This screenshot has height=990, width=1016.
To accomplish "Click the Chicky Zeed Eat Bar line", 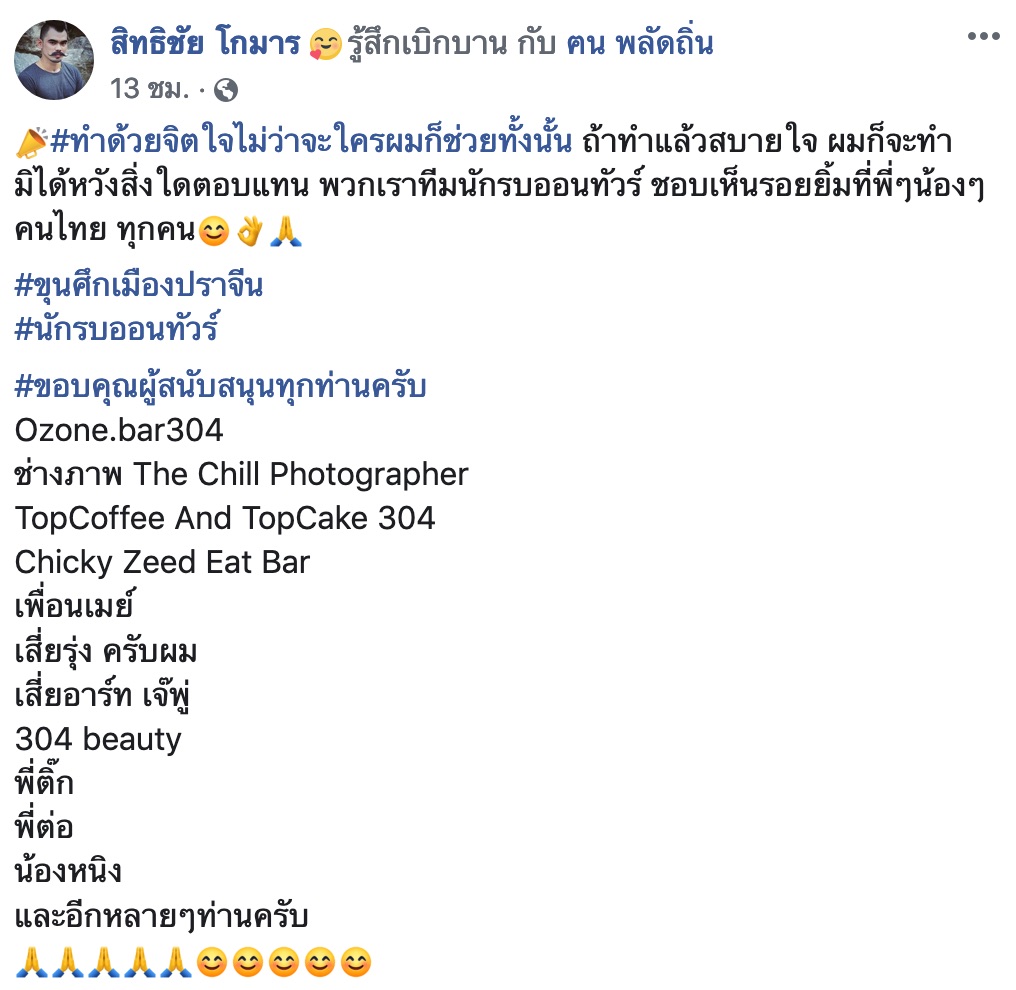I will click(163, 562).
